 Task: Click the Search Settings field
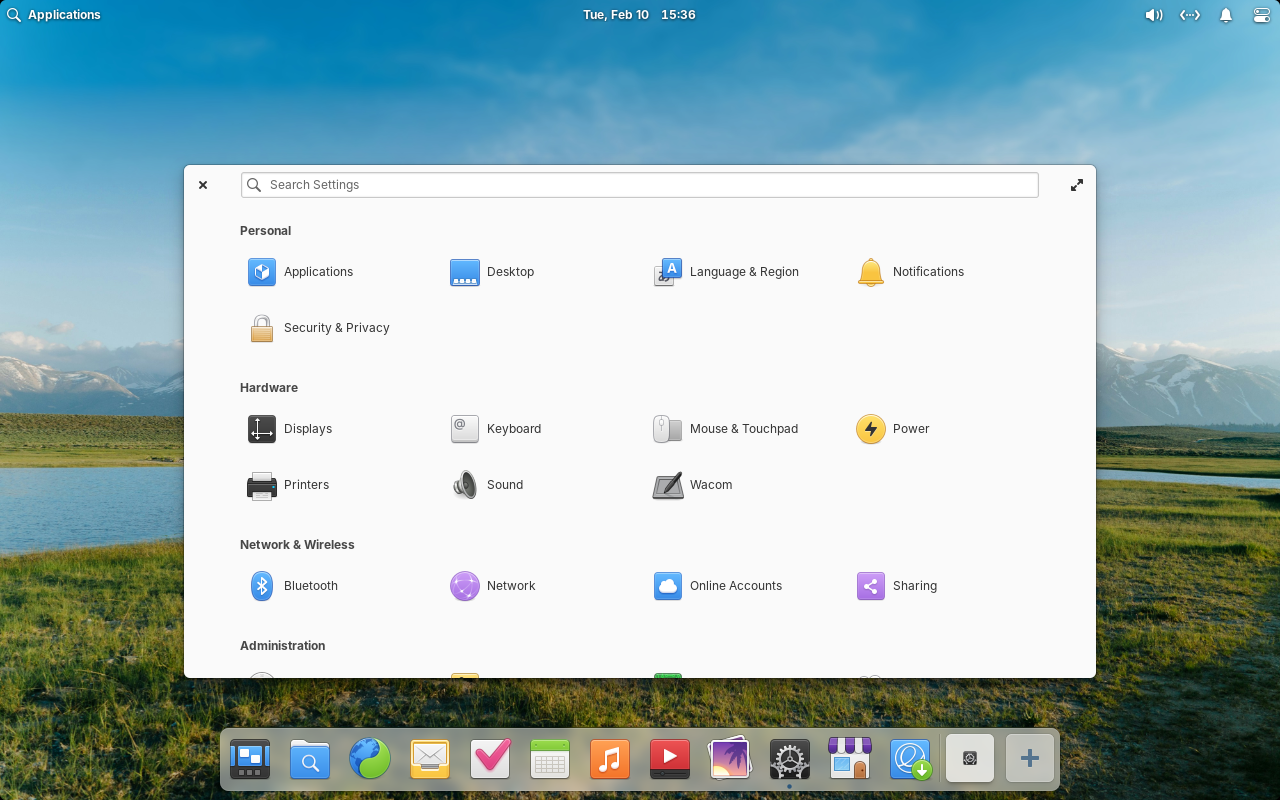pyautogui.click(x=640, y=185)
